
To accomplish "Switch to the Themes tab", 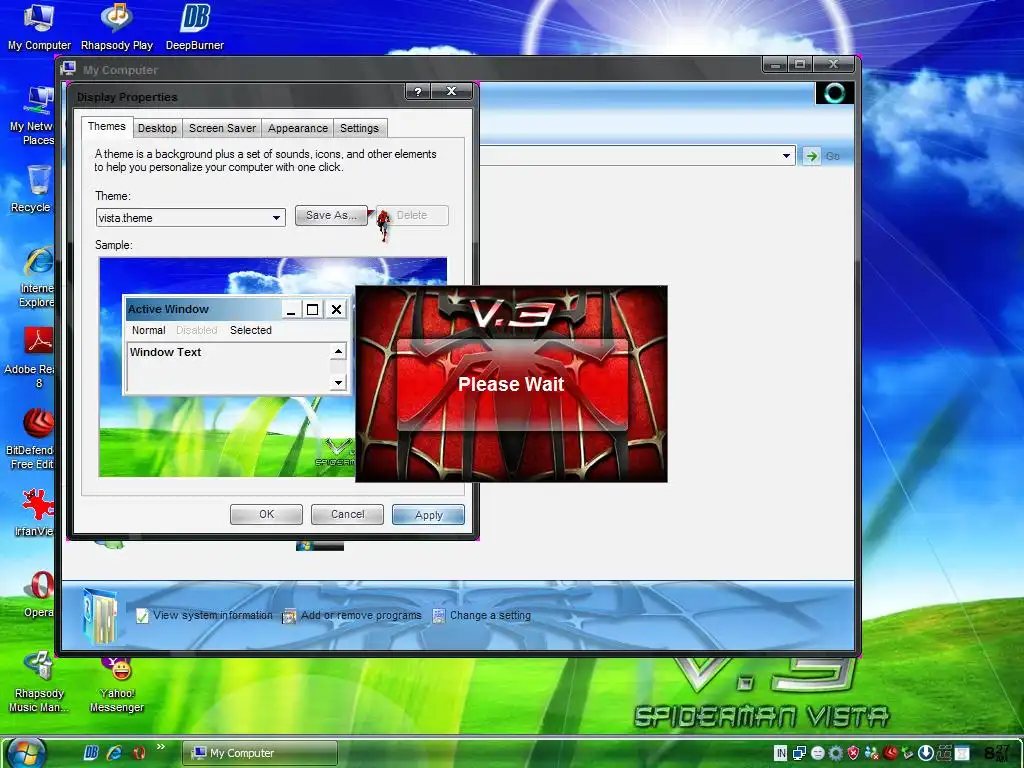I will click(106, 127).
